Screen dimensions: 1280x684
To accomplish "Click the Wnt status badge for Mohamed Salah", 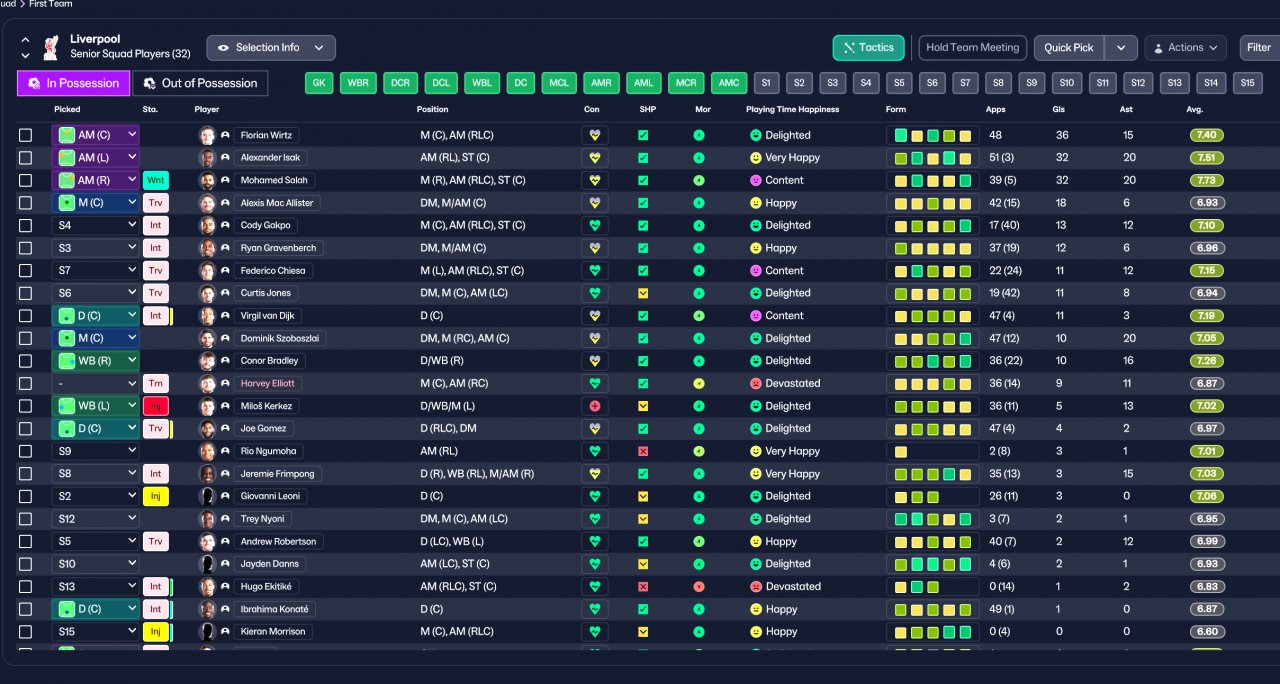I will point(155,180).
